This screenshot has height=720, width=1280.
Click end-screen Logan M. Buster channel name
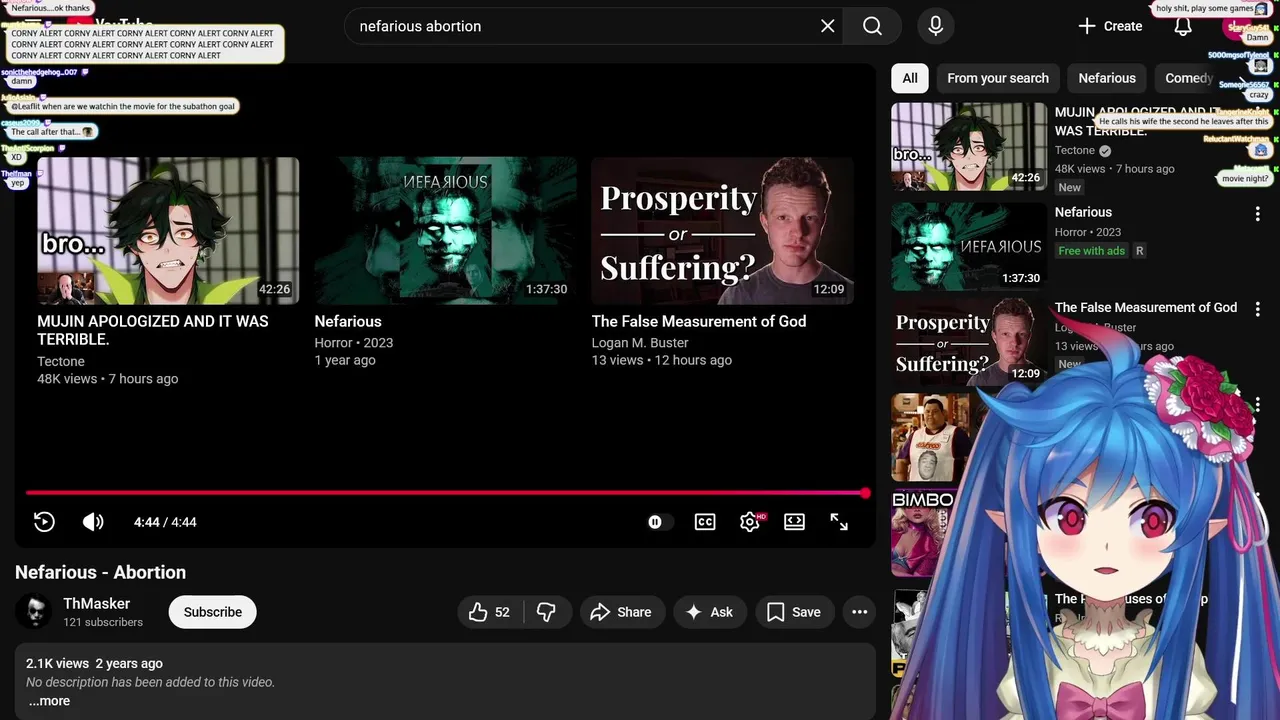[640, 343]
